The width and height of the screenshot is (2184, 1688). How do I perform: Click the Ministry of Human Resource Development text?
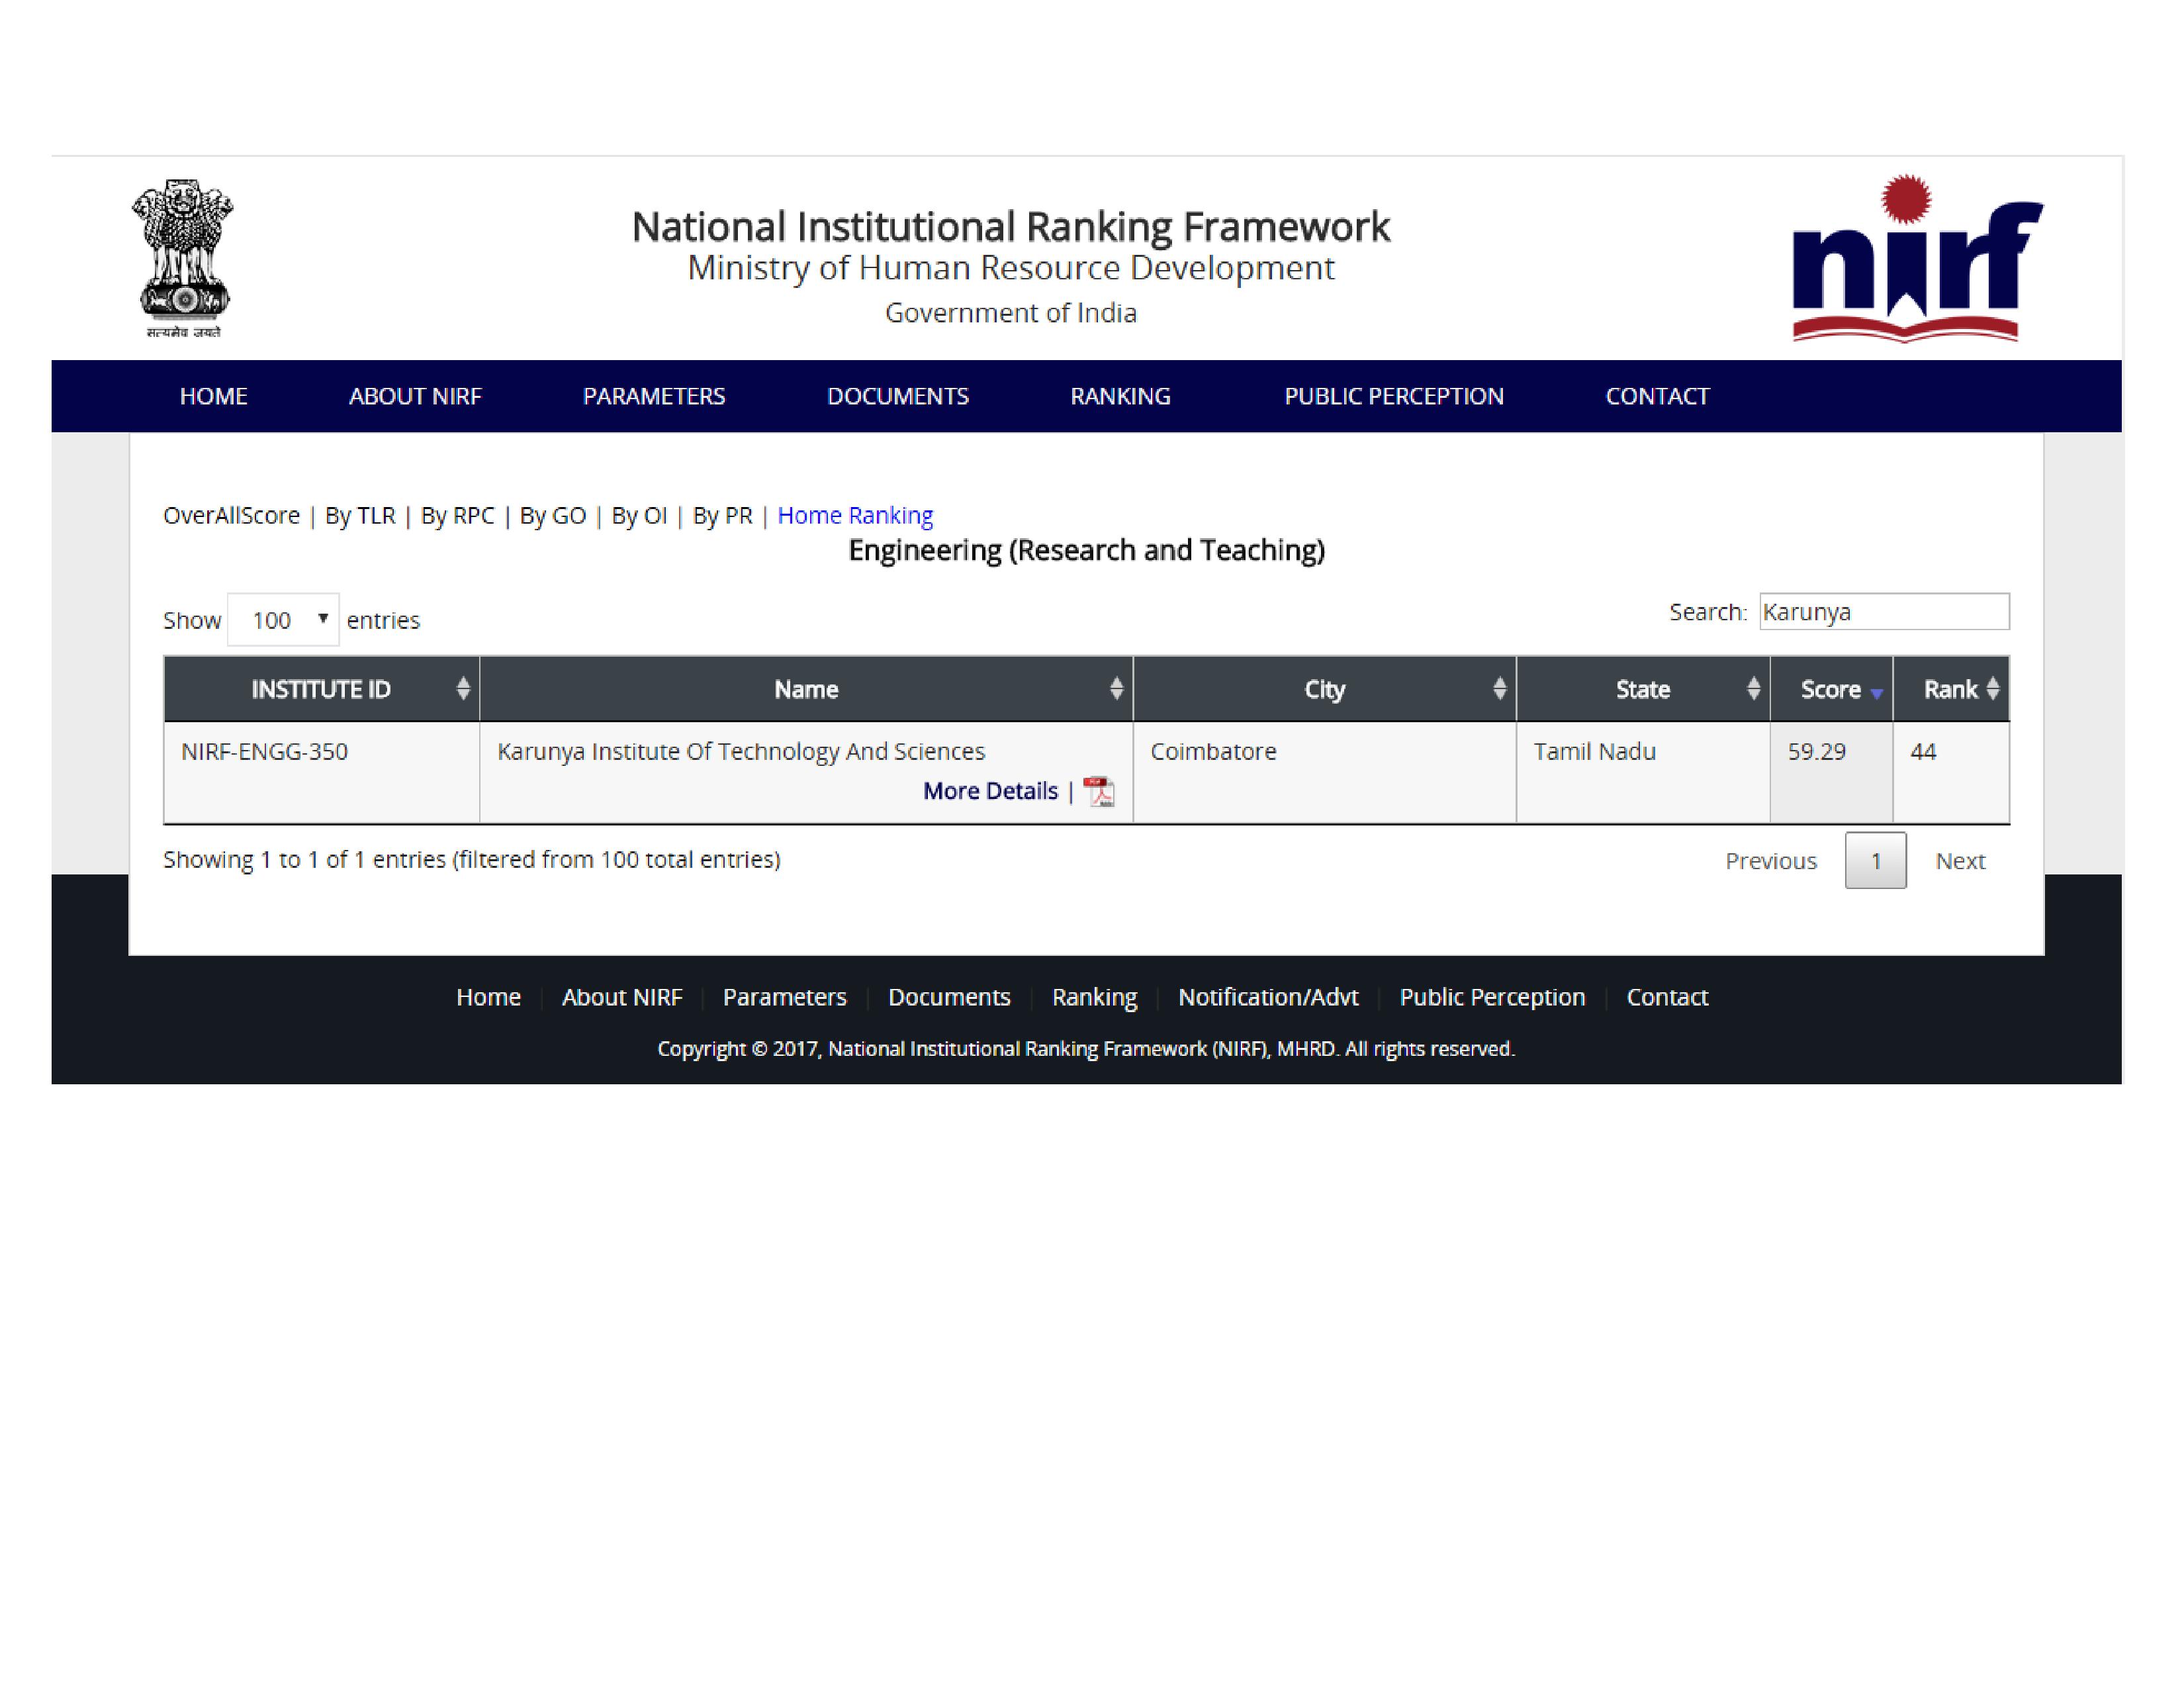click(x=1010, y=268)
